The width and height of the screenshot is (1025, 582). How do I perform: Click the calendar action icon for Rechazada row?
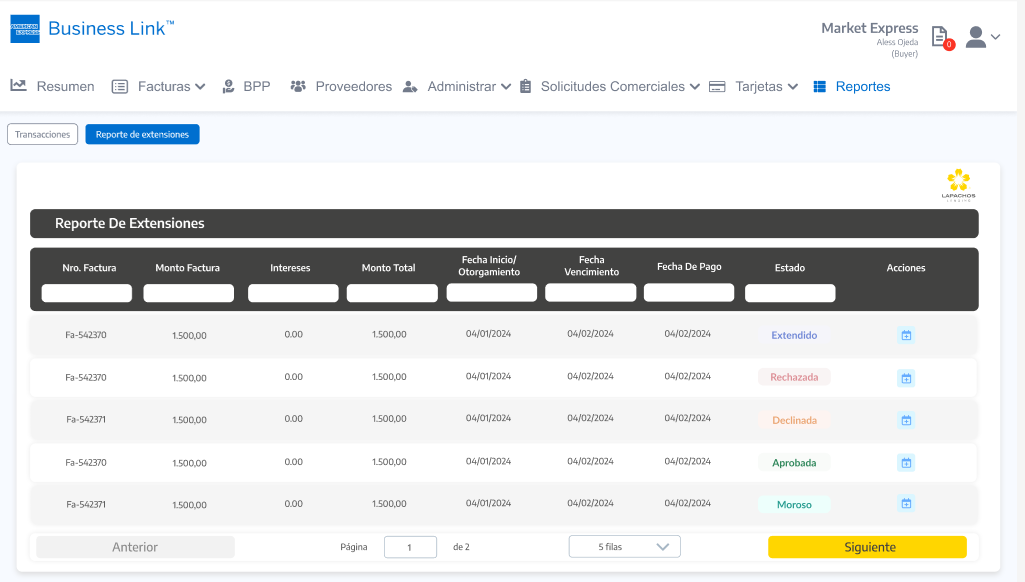tap(906, 378)
